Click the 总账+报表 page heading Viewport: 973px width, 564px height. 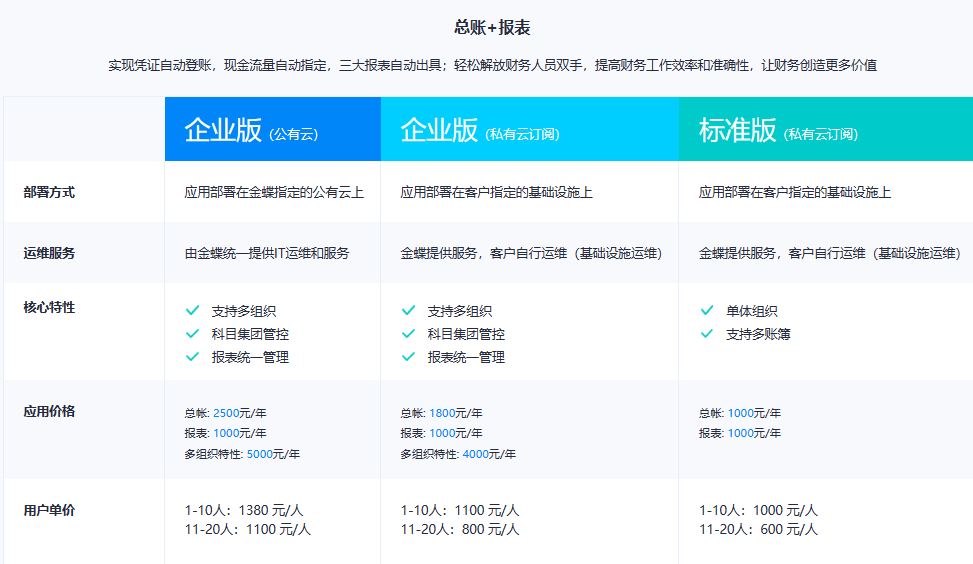[492, 27]
